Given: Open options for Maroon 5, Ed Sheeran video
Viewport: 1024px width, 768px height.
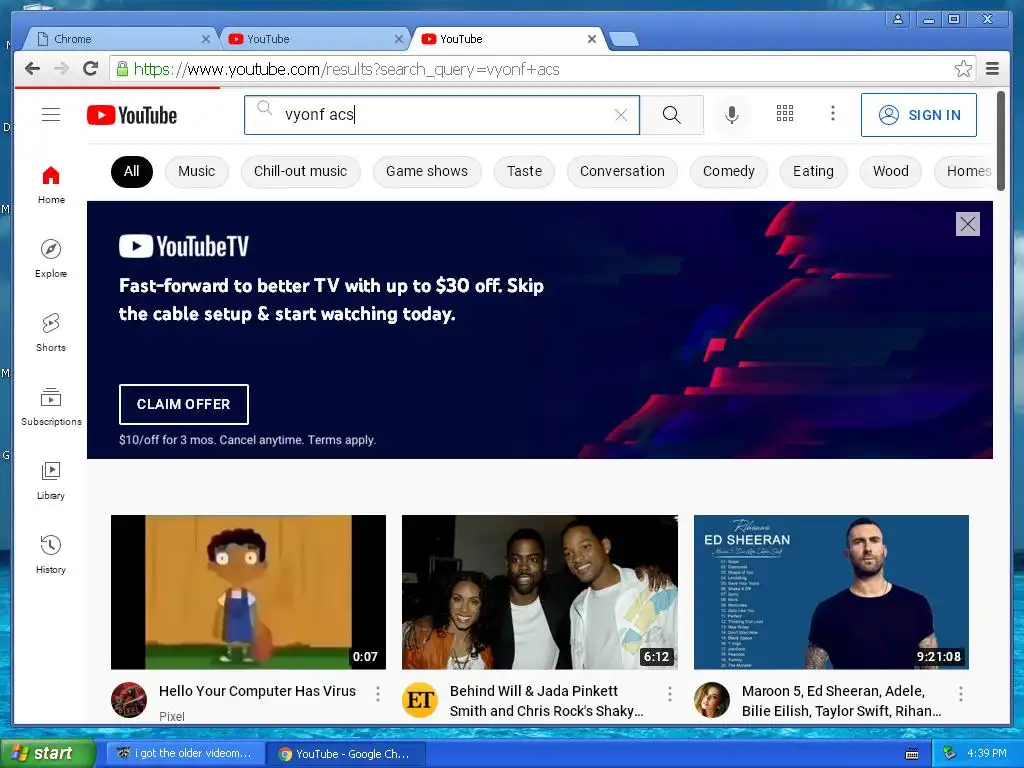Looking at the screenshot, I should click(961, 694).
